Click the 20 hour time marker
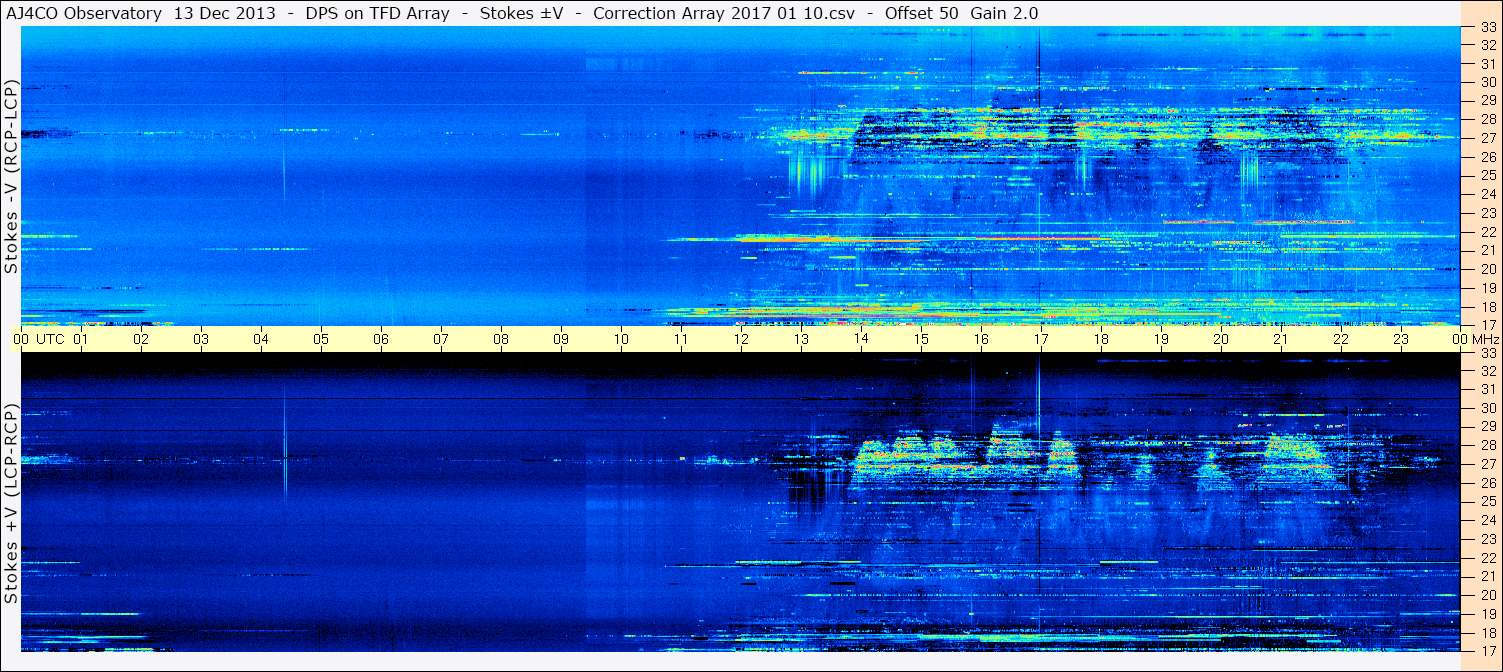 pos(1221,339)
